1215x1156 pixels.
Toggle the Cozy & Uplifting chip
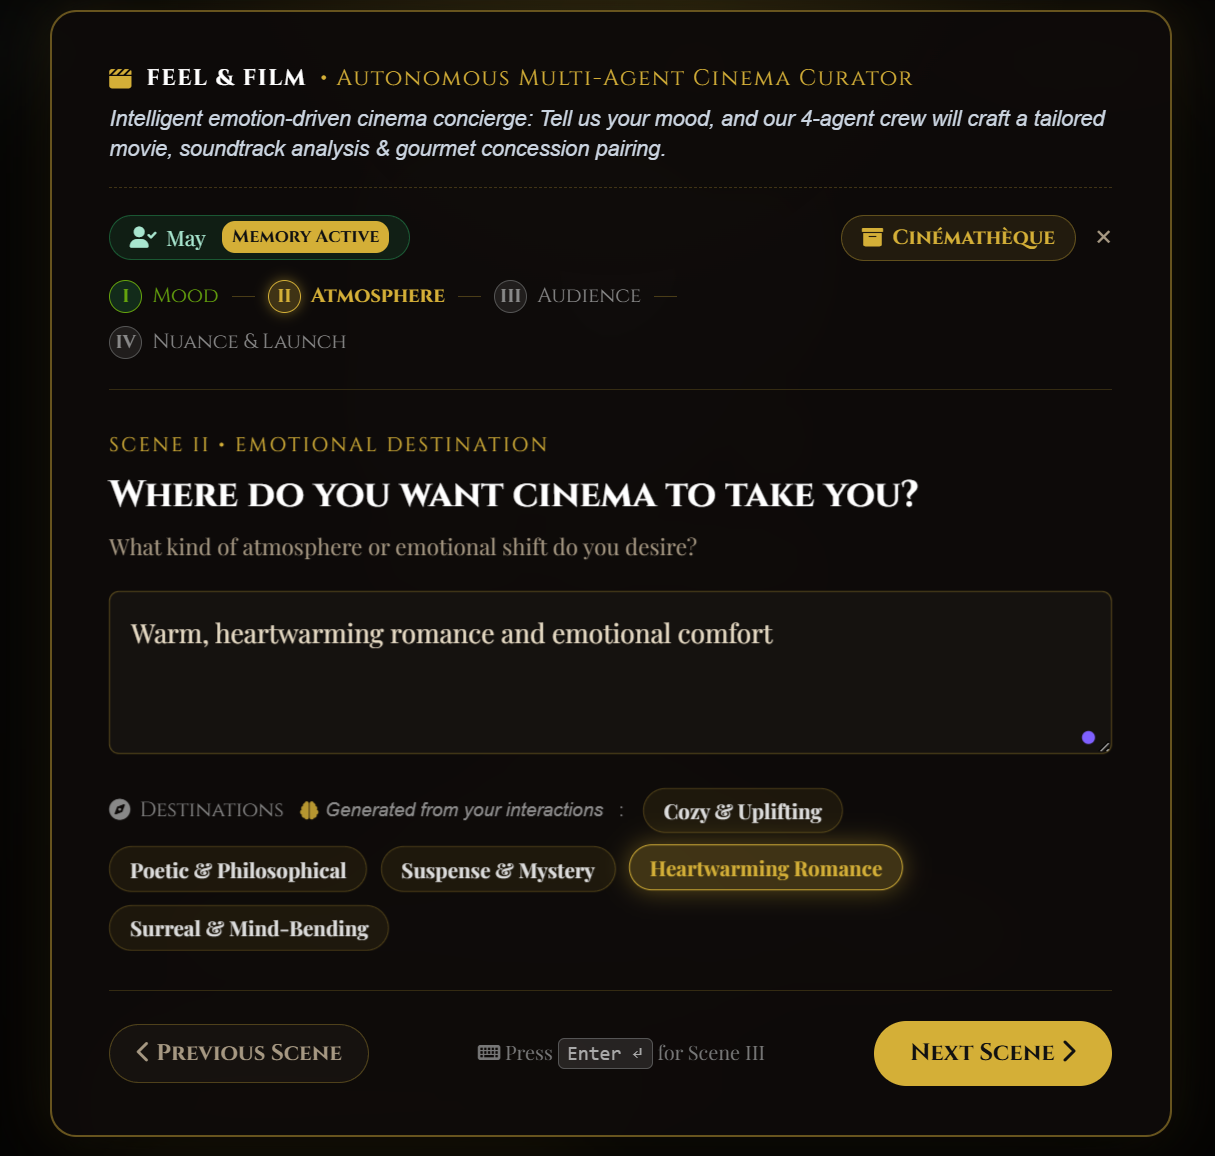pos(742,811)
